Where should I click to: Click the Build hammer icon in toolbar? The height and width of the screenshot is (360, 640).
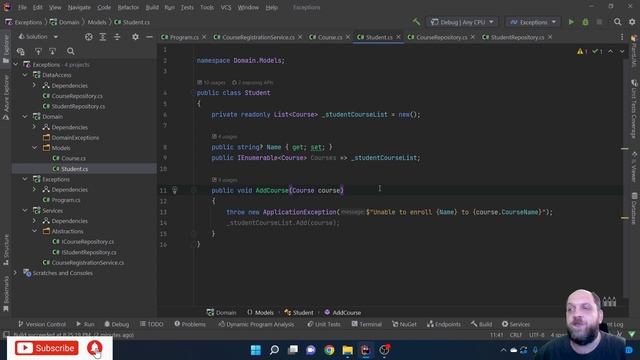click(x=416, y=22)
